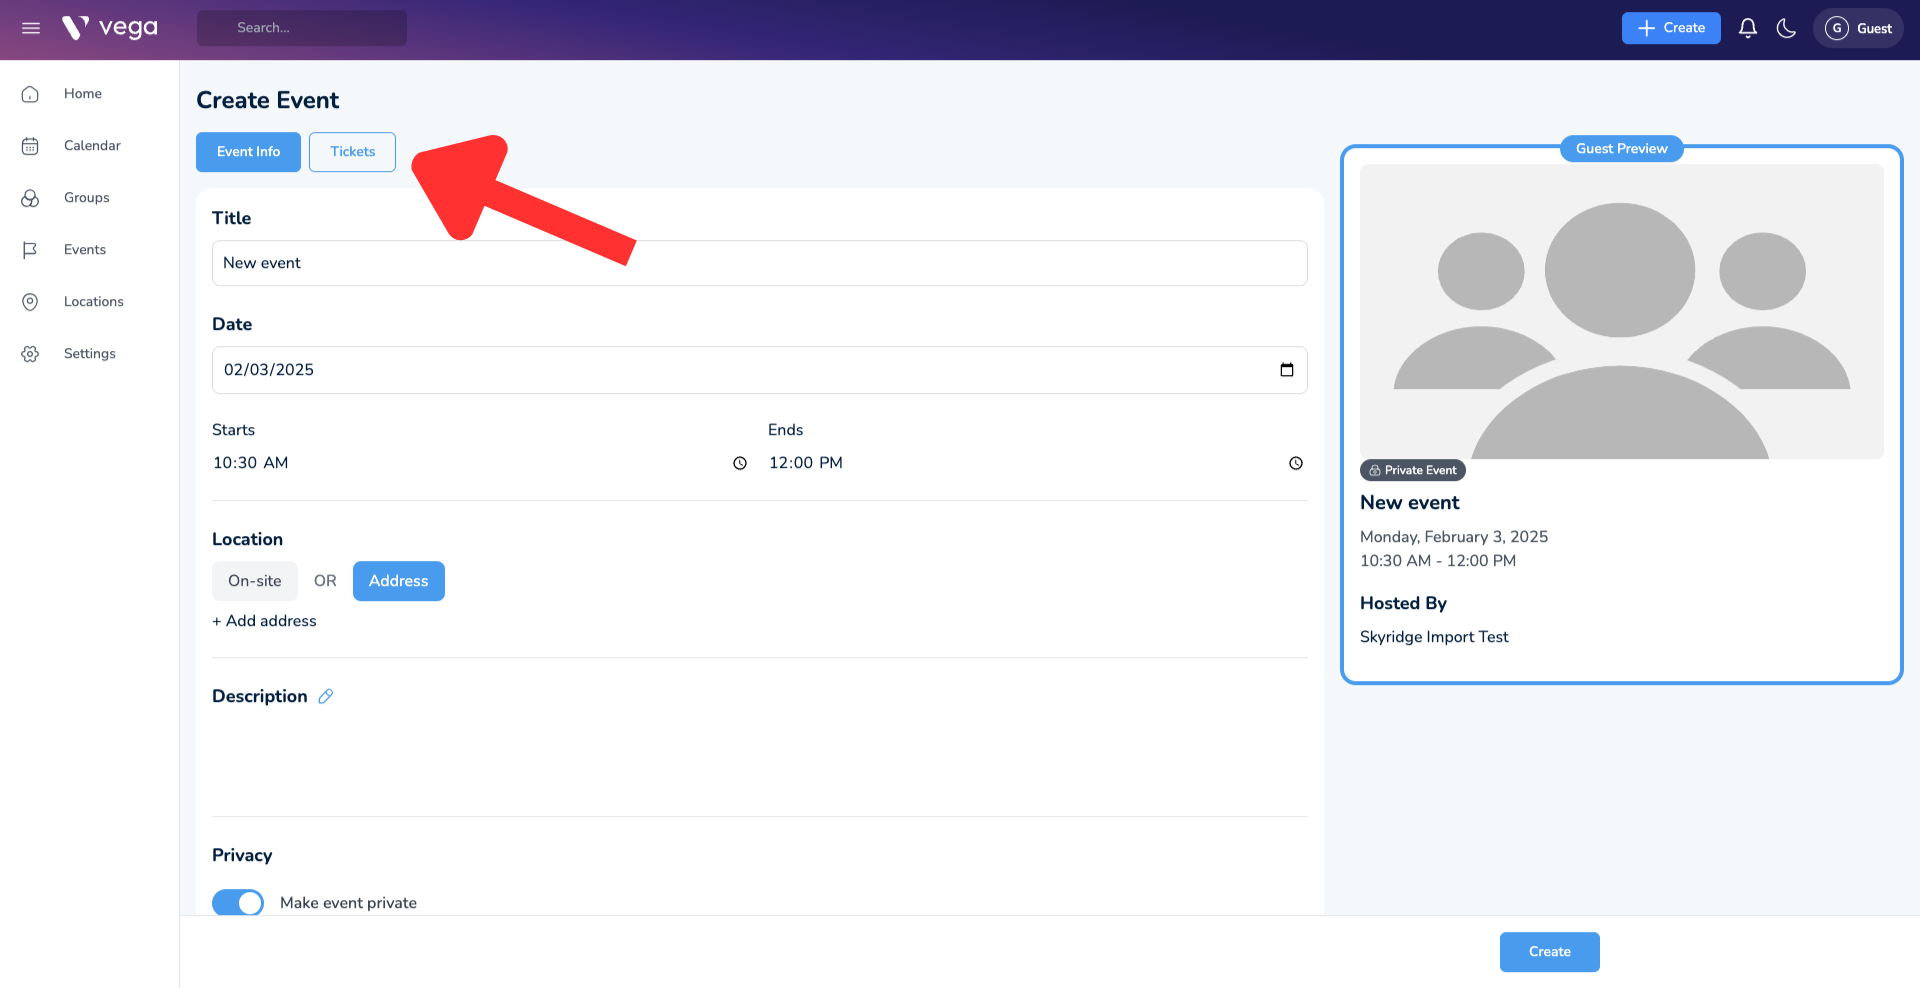Edit description using pencil icon
1920x988 pixels.
[325, 697]
